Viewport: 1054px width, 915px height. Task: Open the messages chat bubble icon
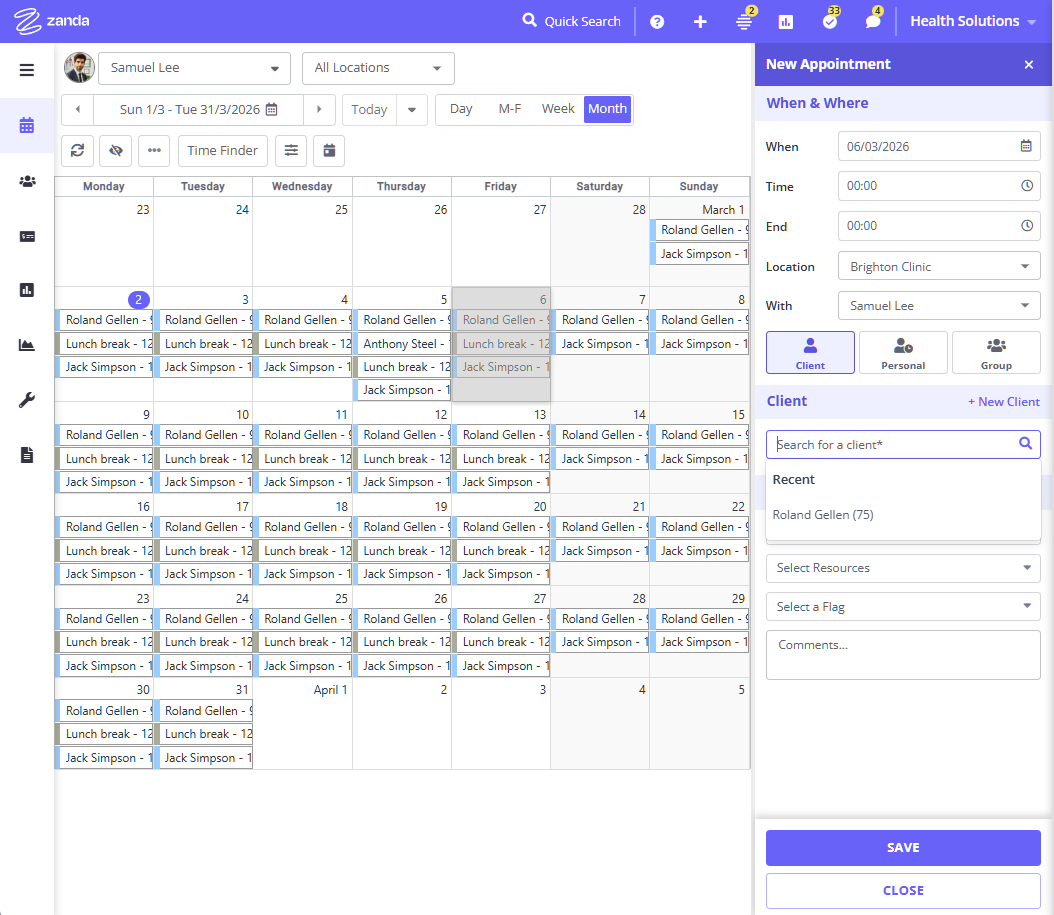tap(873, 21)
